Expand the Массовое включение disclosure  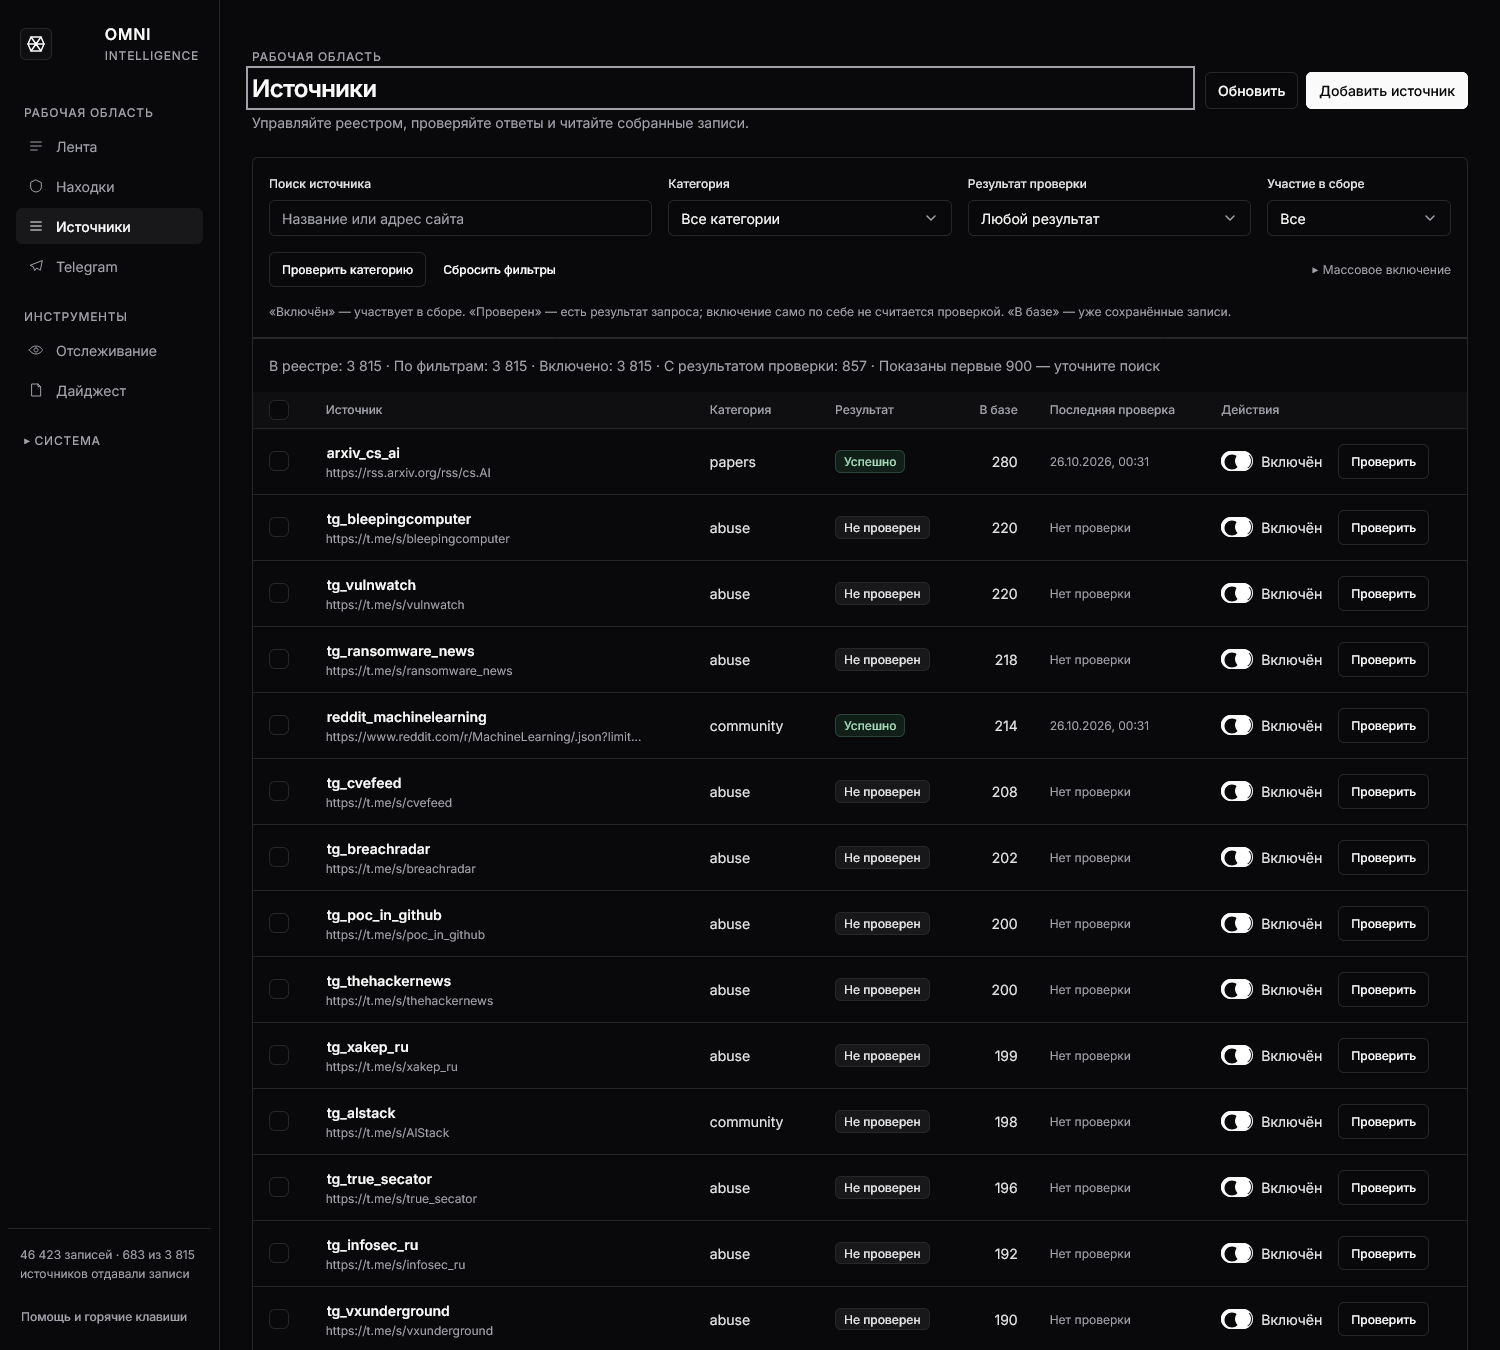(1381, 270)
